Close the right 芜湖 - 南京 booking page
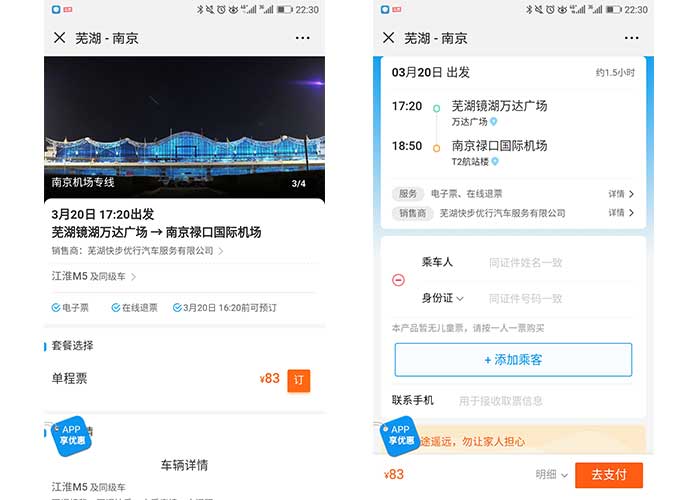Viewport: 700px width, 500px height. (389, 38)
